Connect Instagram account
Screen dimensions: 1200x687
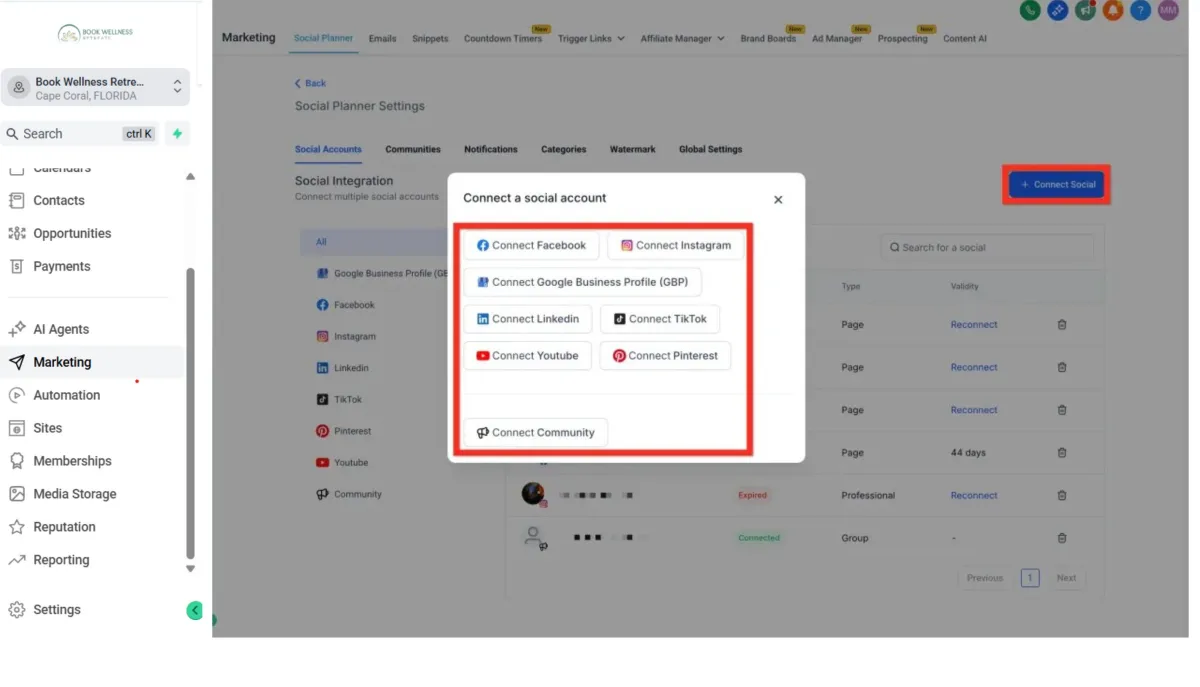(x=676, y=245)
